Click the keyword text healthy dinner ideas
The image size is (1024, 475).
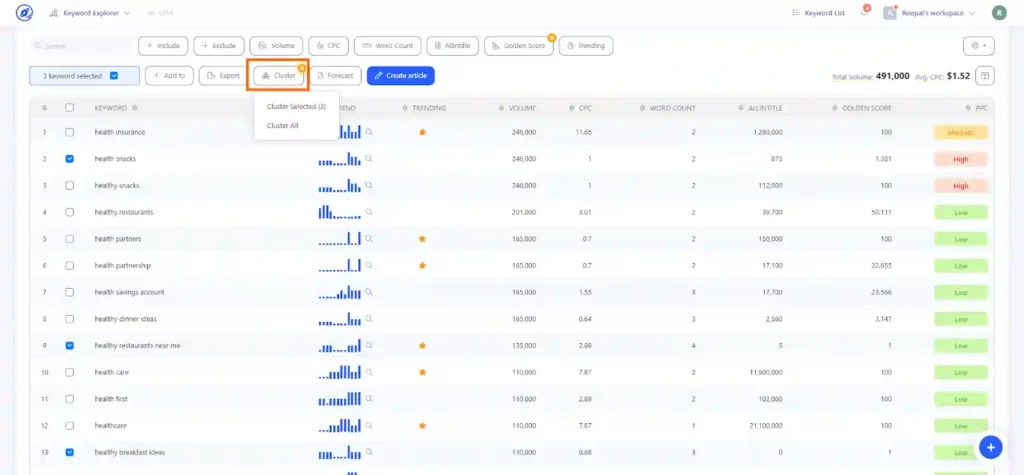pos(125,319)
